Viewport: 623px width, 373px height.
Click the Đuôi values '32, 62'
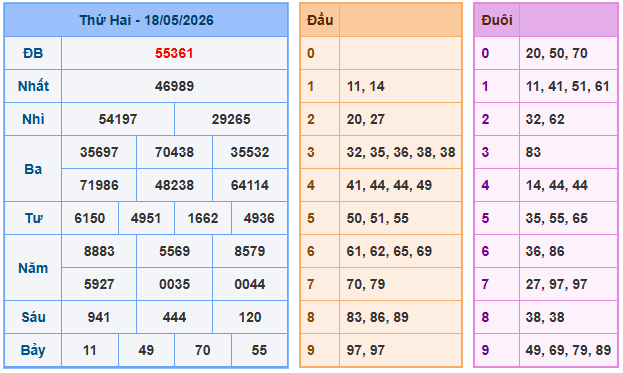pyautogui.click(x=545, y=119)
